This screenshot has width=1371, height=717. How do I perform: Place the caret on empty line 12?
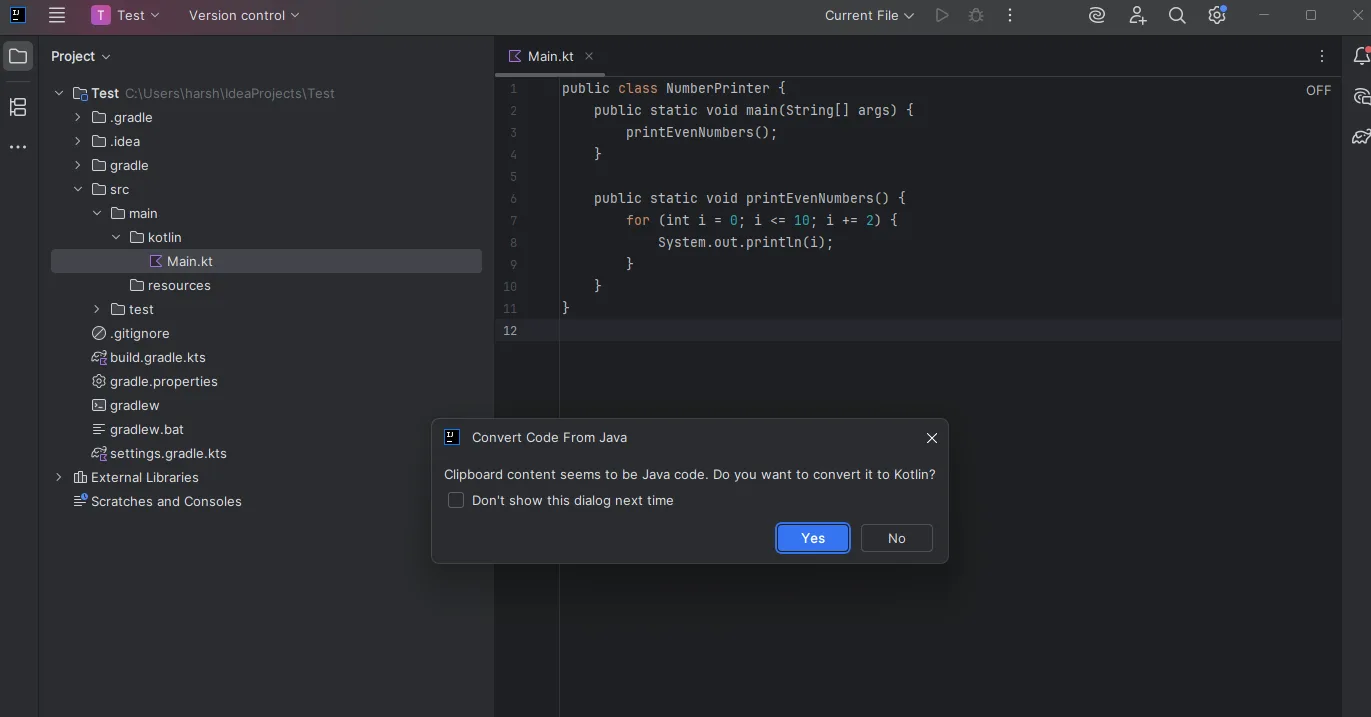click(950, 330)
